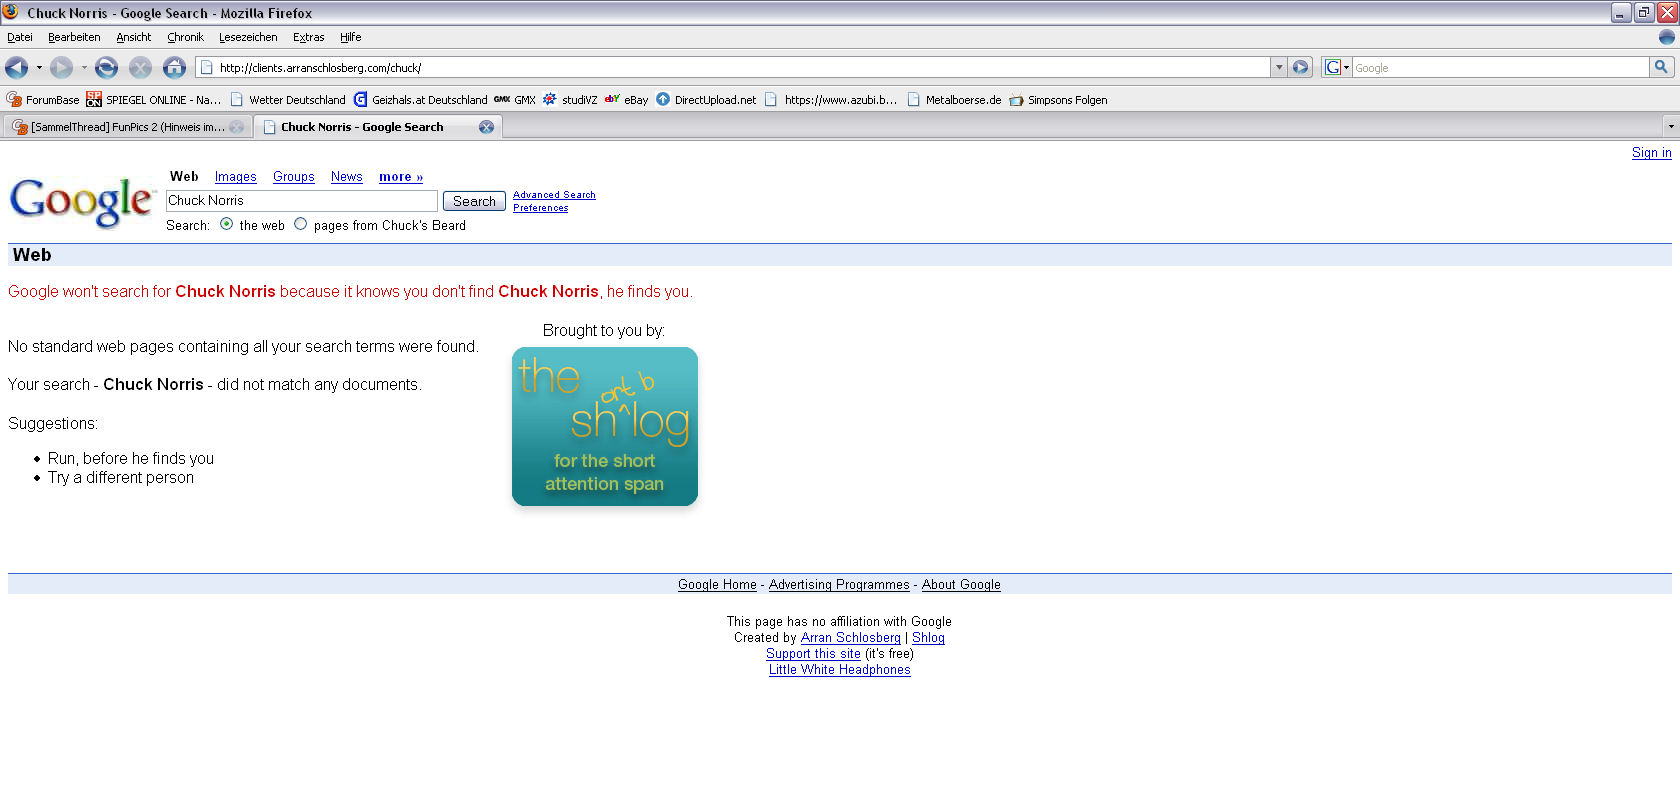Screen dimensions: 1680x787
Task: Open the studiVZ bookmark
Action: 570,99
